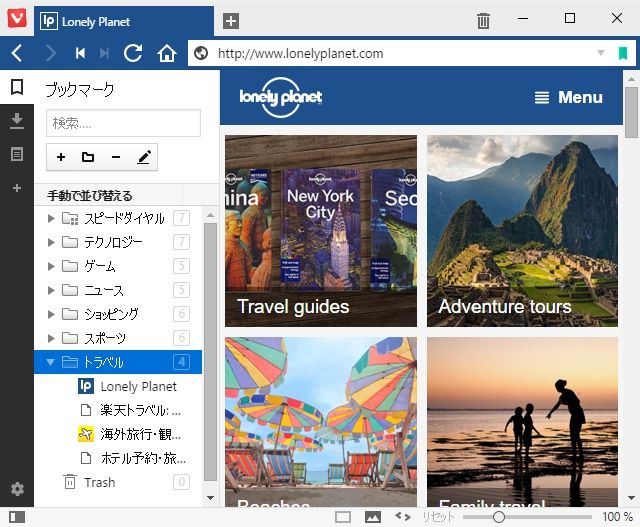Select the Trash folder
This screenshot has width=640, height=527.
pyautogui.click(x=118, y=483)
